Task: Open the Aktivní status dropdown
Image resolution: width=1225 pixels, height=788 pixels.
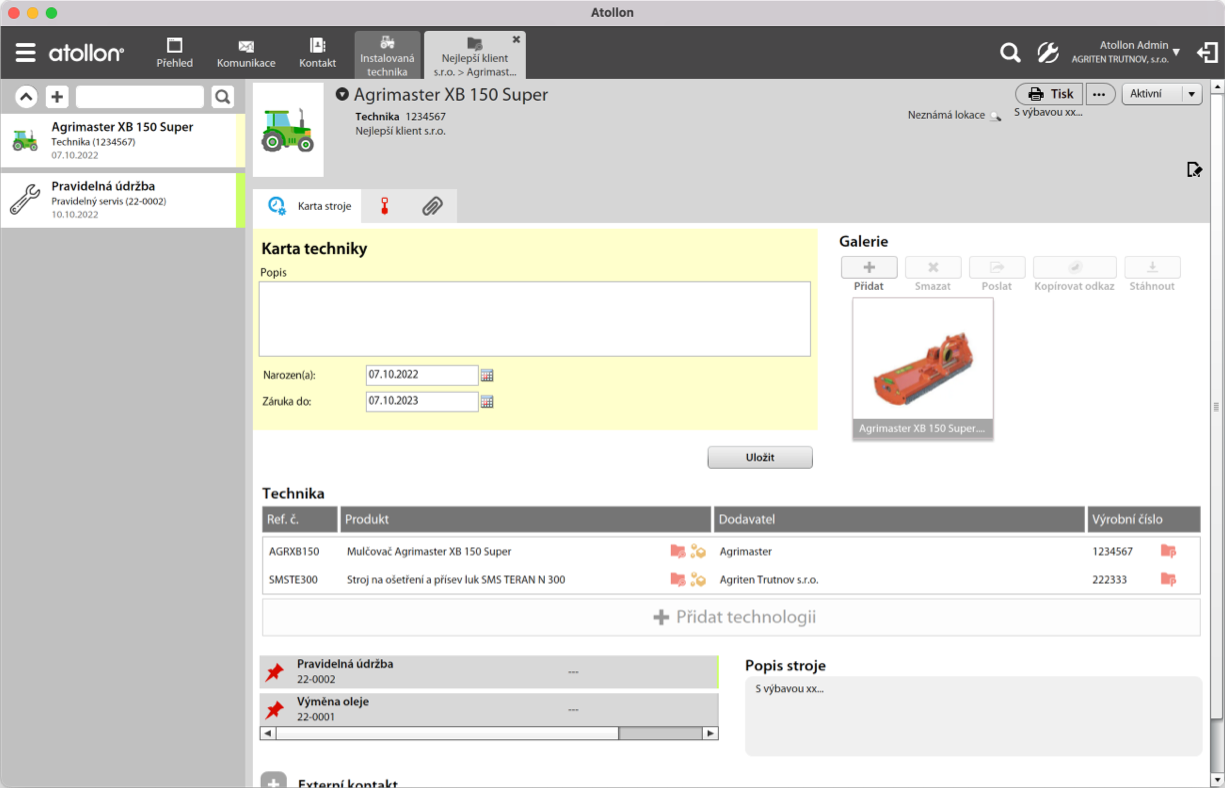Action: [x=1161, y=94]
